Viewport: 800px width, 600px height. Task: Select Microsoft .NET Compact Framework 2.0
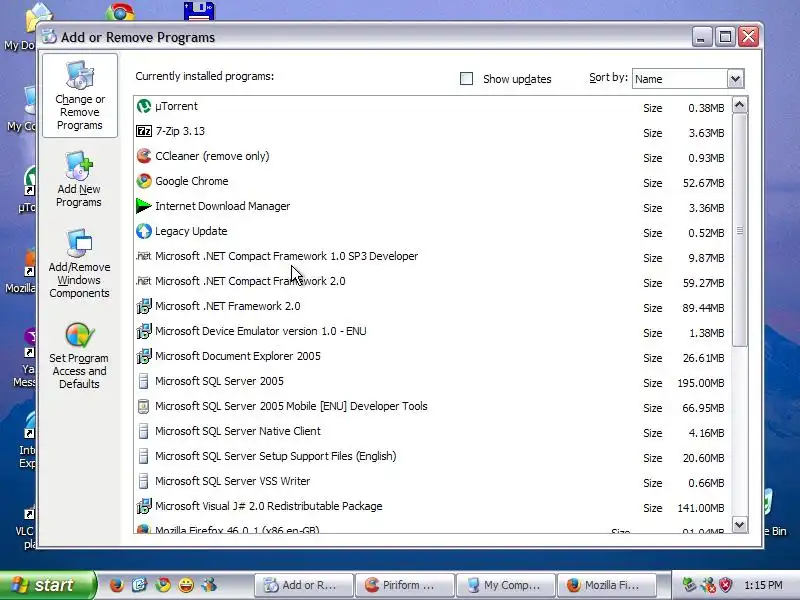[x=251, y=281]
